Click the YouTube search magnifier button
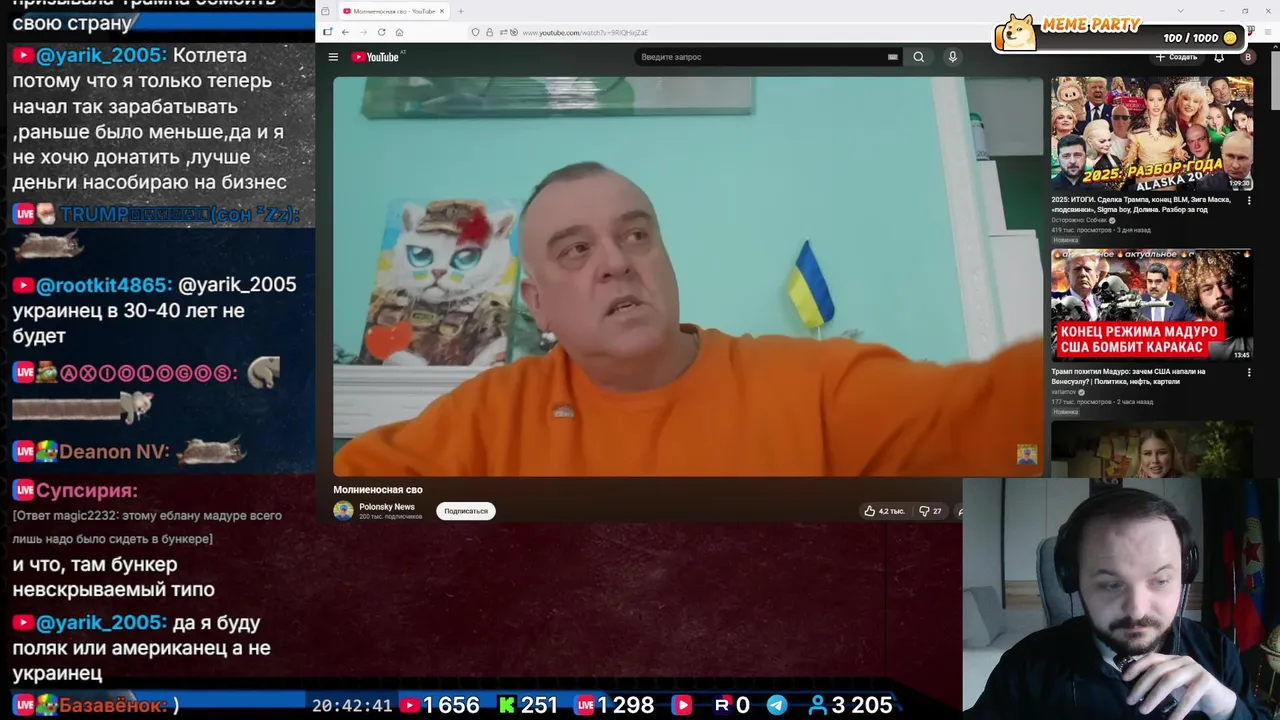This screenshot has width=1280, height=720. click(x=918, y=57)
